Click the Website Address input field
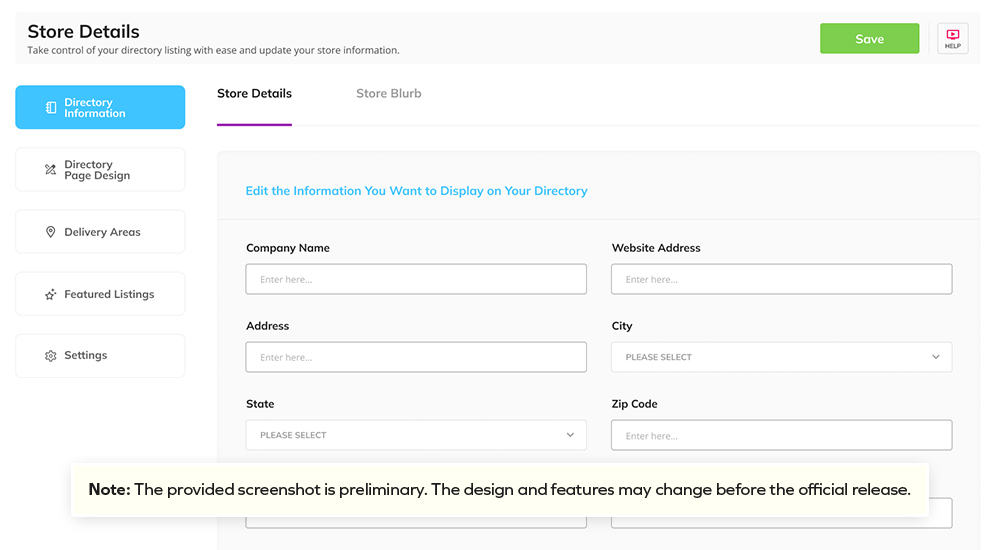This screenshot has width=1000, height=550. pyautogui.click(x=781, y=279)
